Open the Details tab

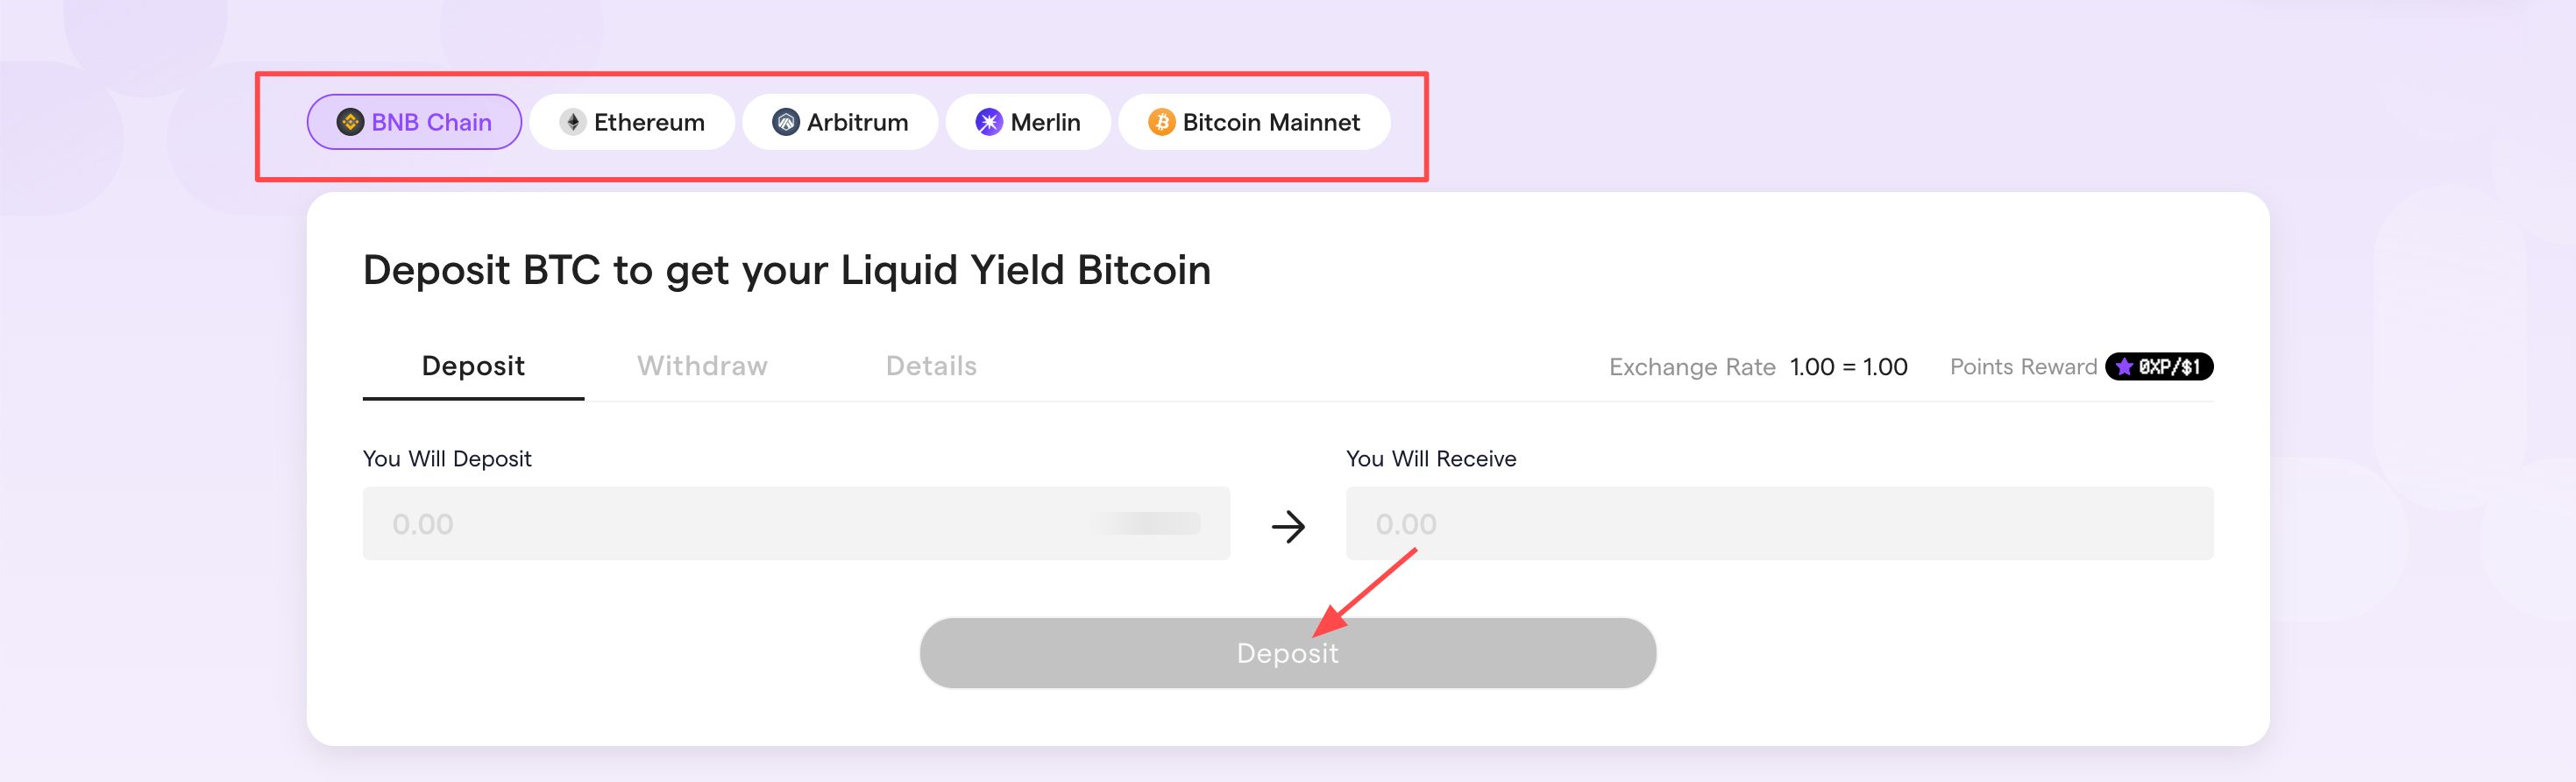pos(931,366)
